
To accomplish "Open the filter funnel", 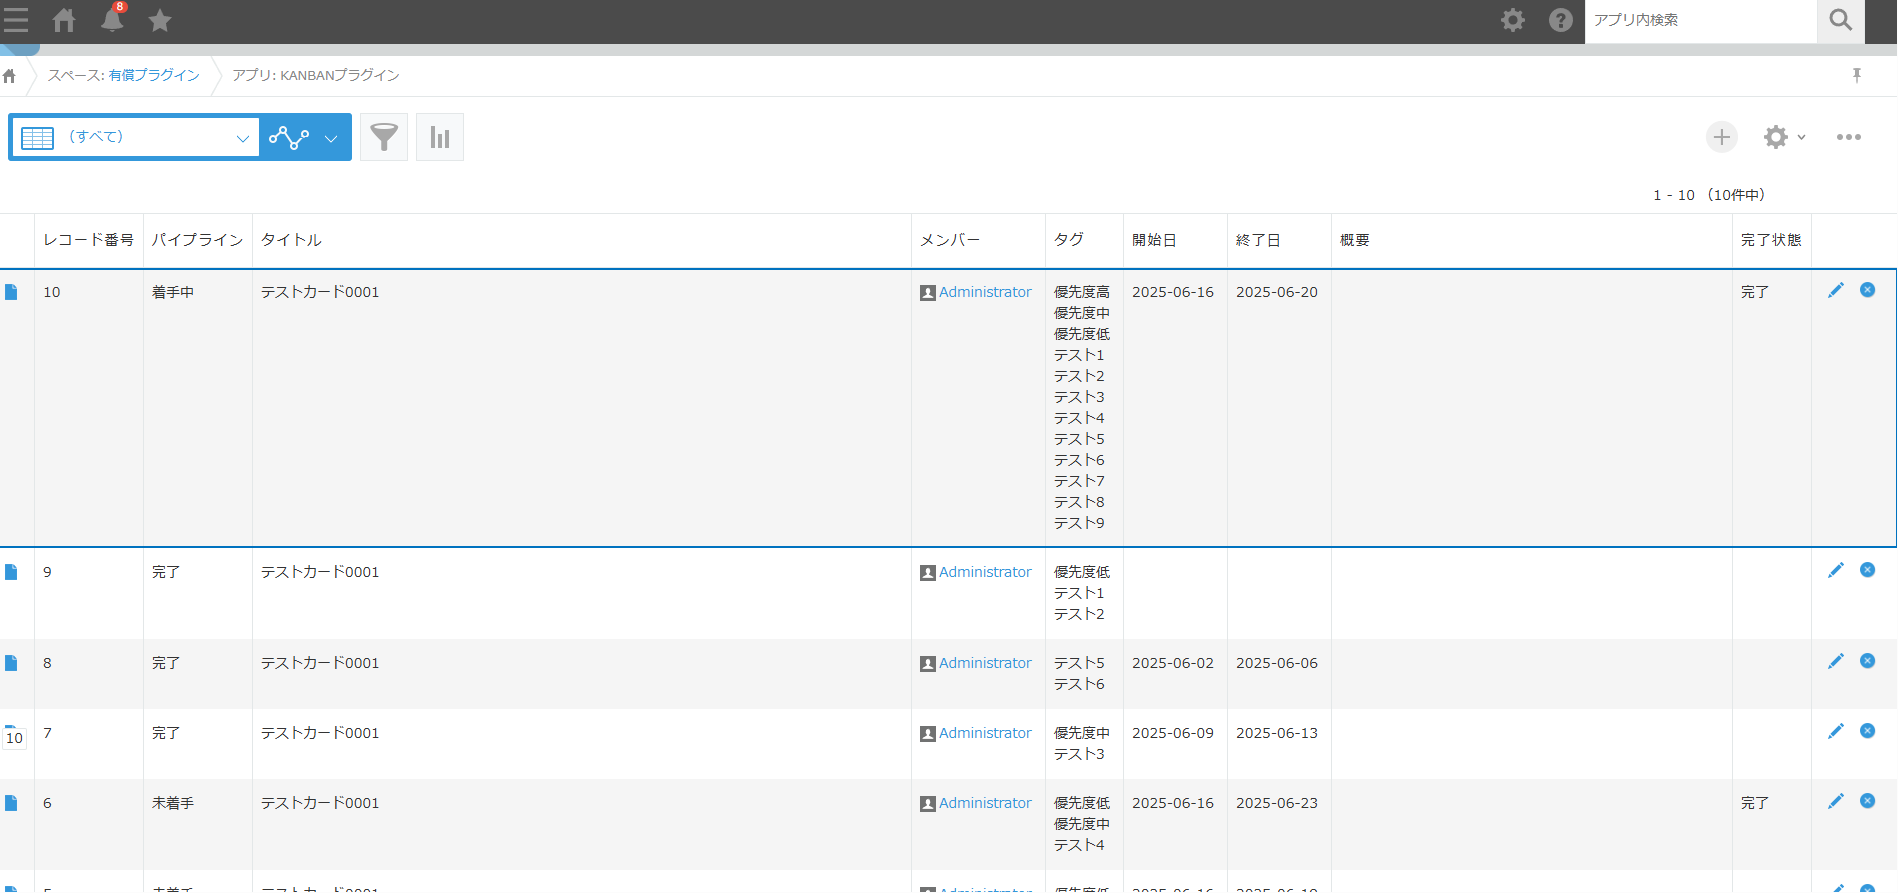I will tap(384, 137).
